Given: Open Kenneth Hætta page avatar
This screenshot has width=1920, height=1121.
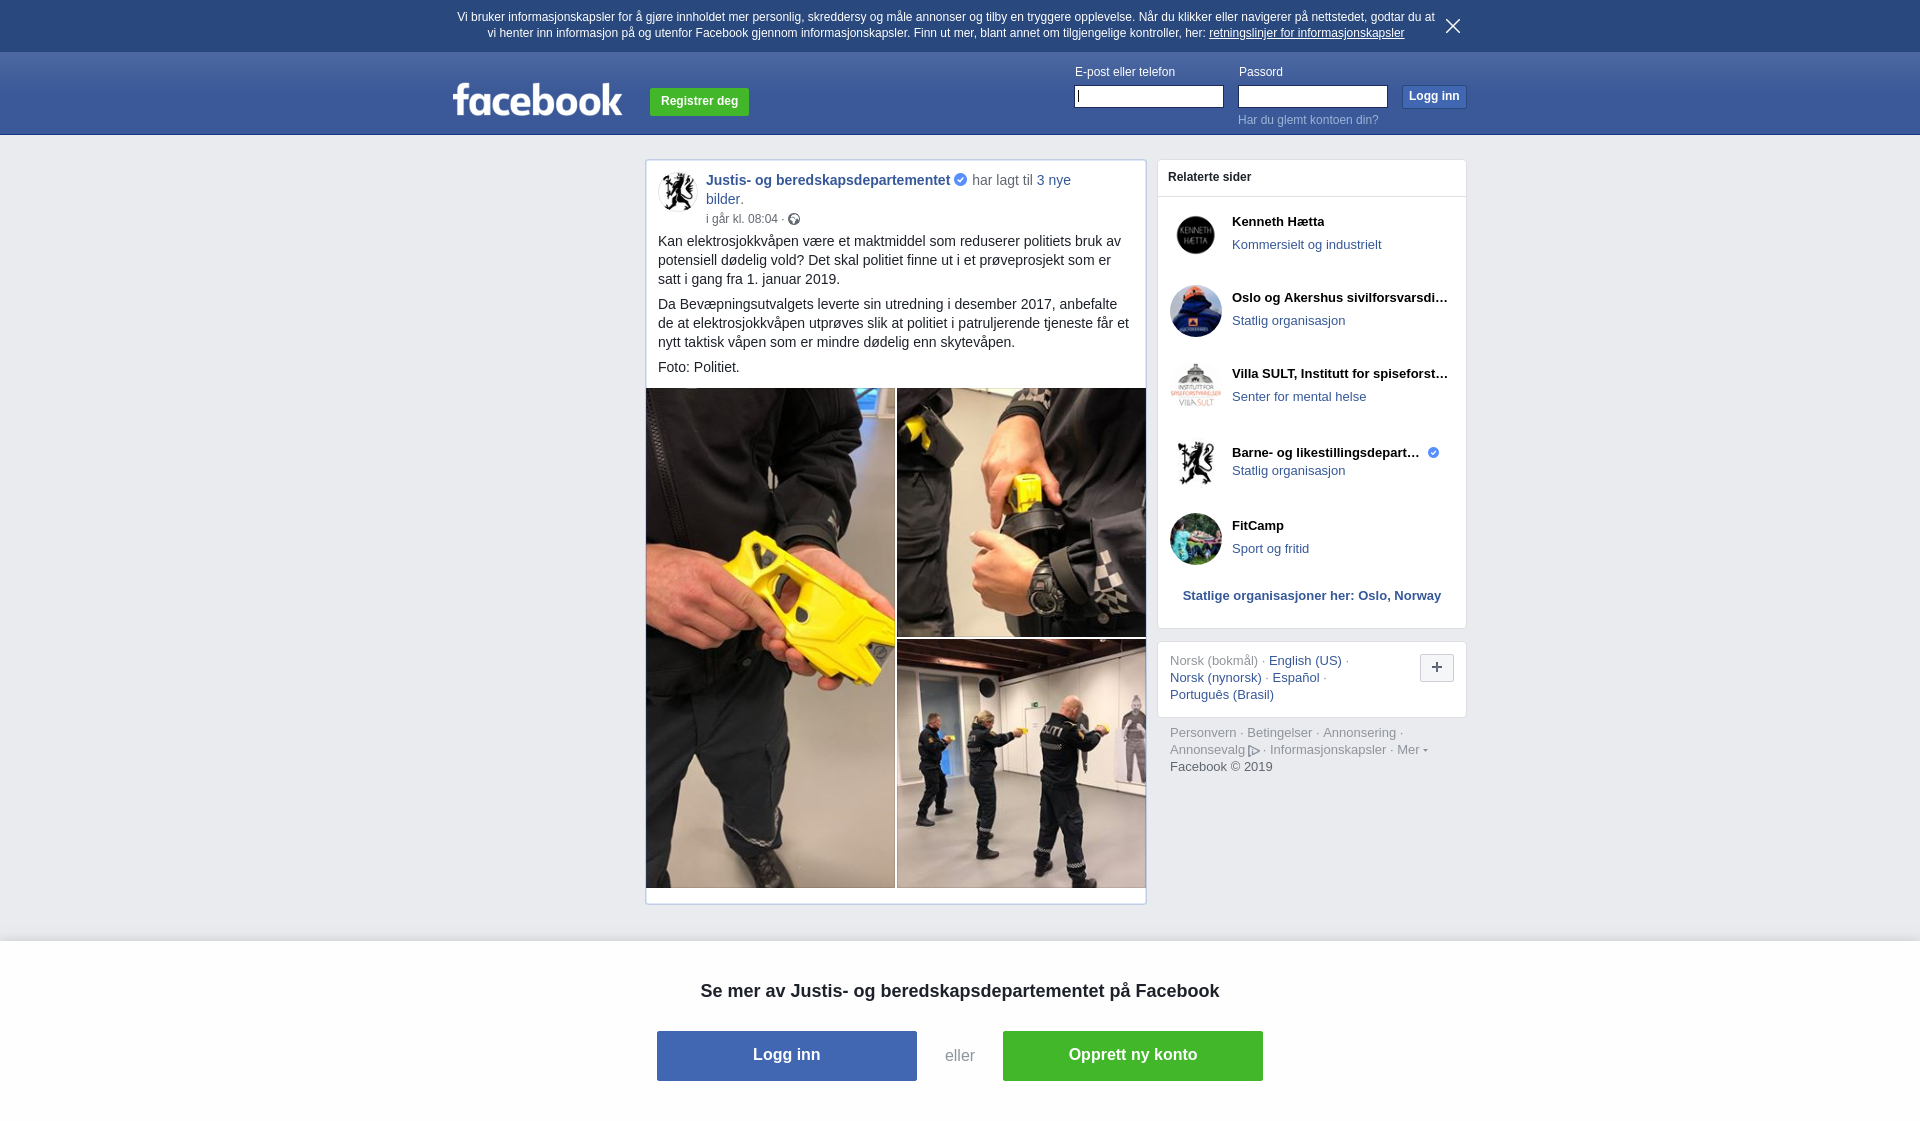Looking at the screenshot, I should (x=1196, y=235).
